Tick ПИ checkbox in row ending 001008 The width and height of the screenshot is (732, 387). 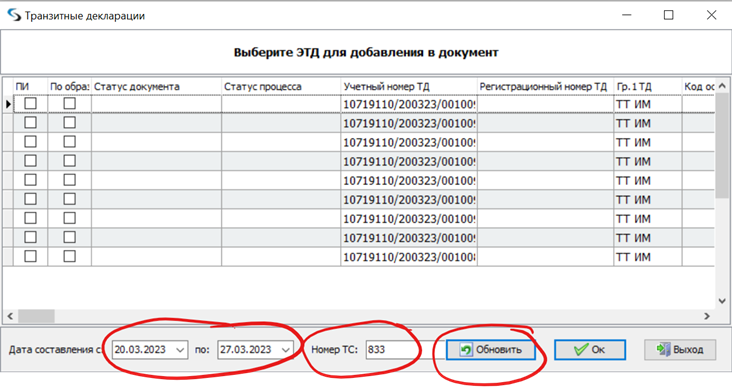point(30,256)
